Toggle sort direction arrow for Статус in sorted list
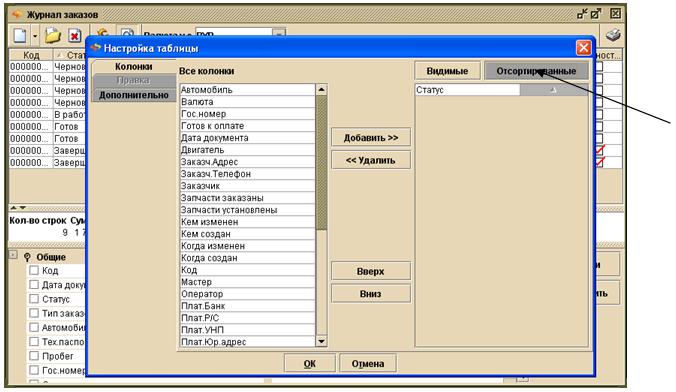The width and height of the screenshot is (676, 392). [554, 90]
